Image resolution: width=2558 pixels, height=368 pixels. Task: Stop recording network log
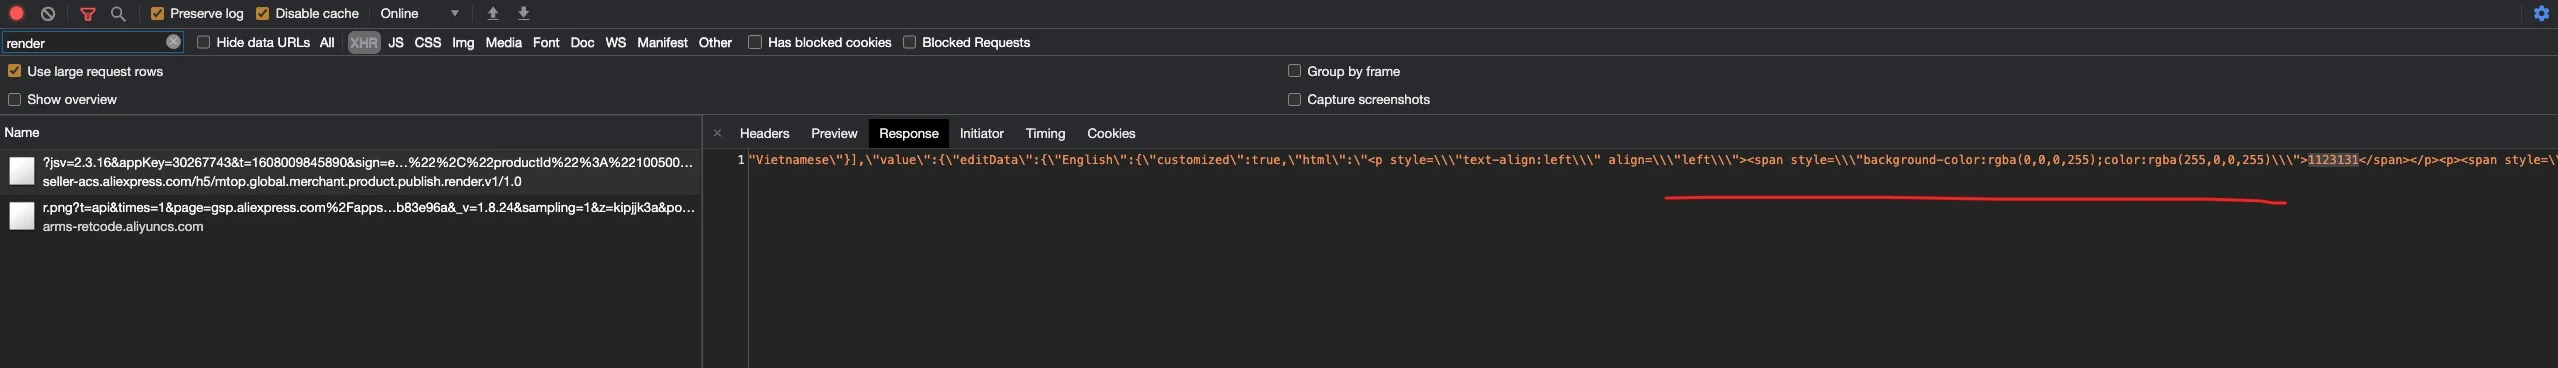(16, 13)
